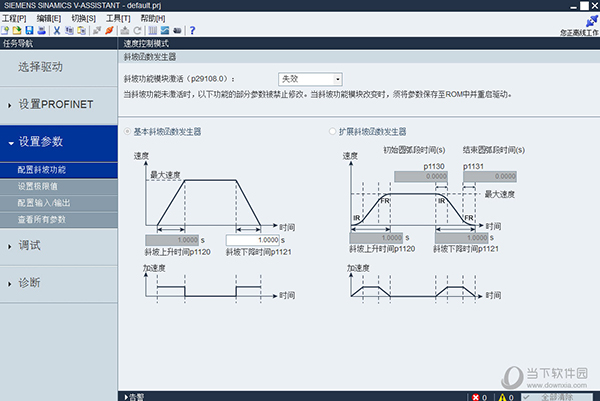The image size is (600, 401).
Task: Click extended 斜坡下降时间p1121 value field
Action: [x=461, y=238]
